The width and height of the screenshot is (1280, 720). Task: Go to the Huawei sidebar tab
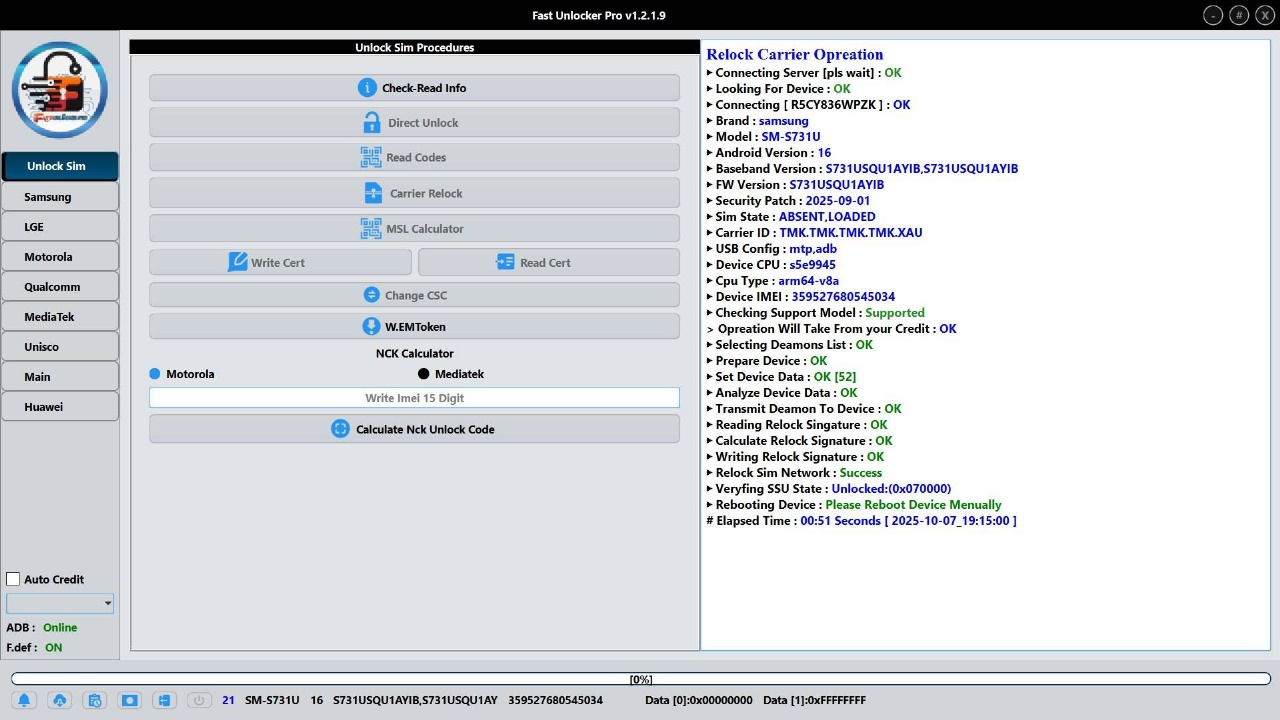coord(59,407)
